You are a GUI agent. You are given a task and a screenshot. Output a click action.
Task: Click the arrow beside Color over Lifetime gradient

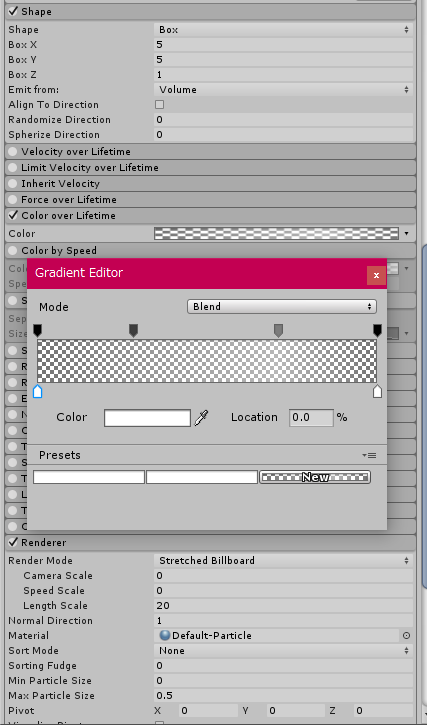pos(407,233)
